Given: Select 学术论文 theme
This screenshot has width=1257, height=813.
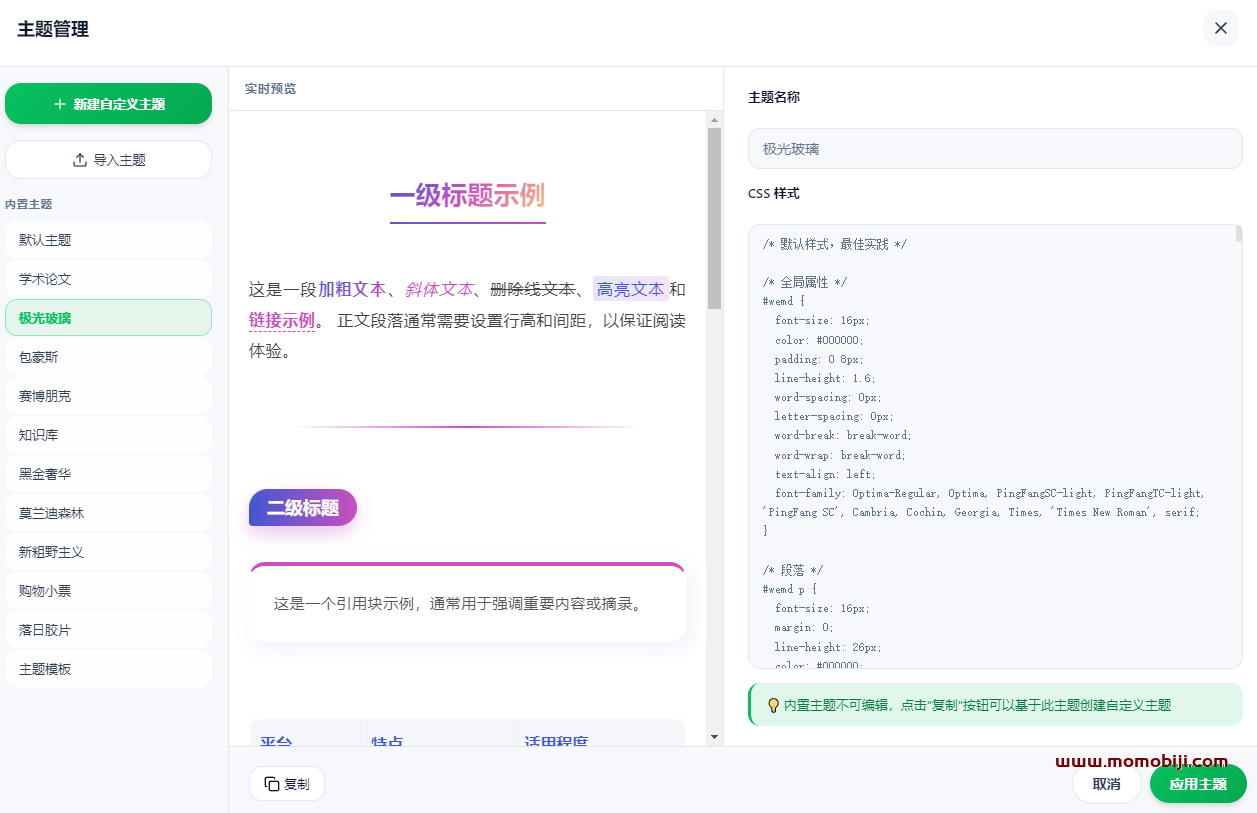Looking at the screenshot, I should (108, 279).
